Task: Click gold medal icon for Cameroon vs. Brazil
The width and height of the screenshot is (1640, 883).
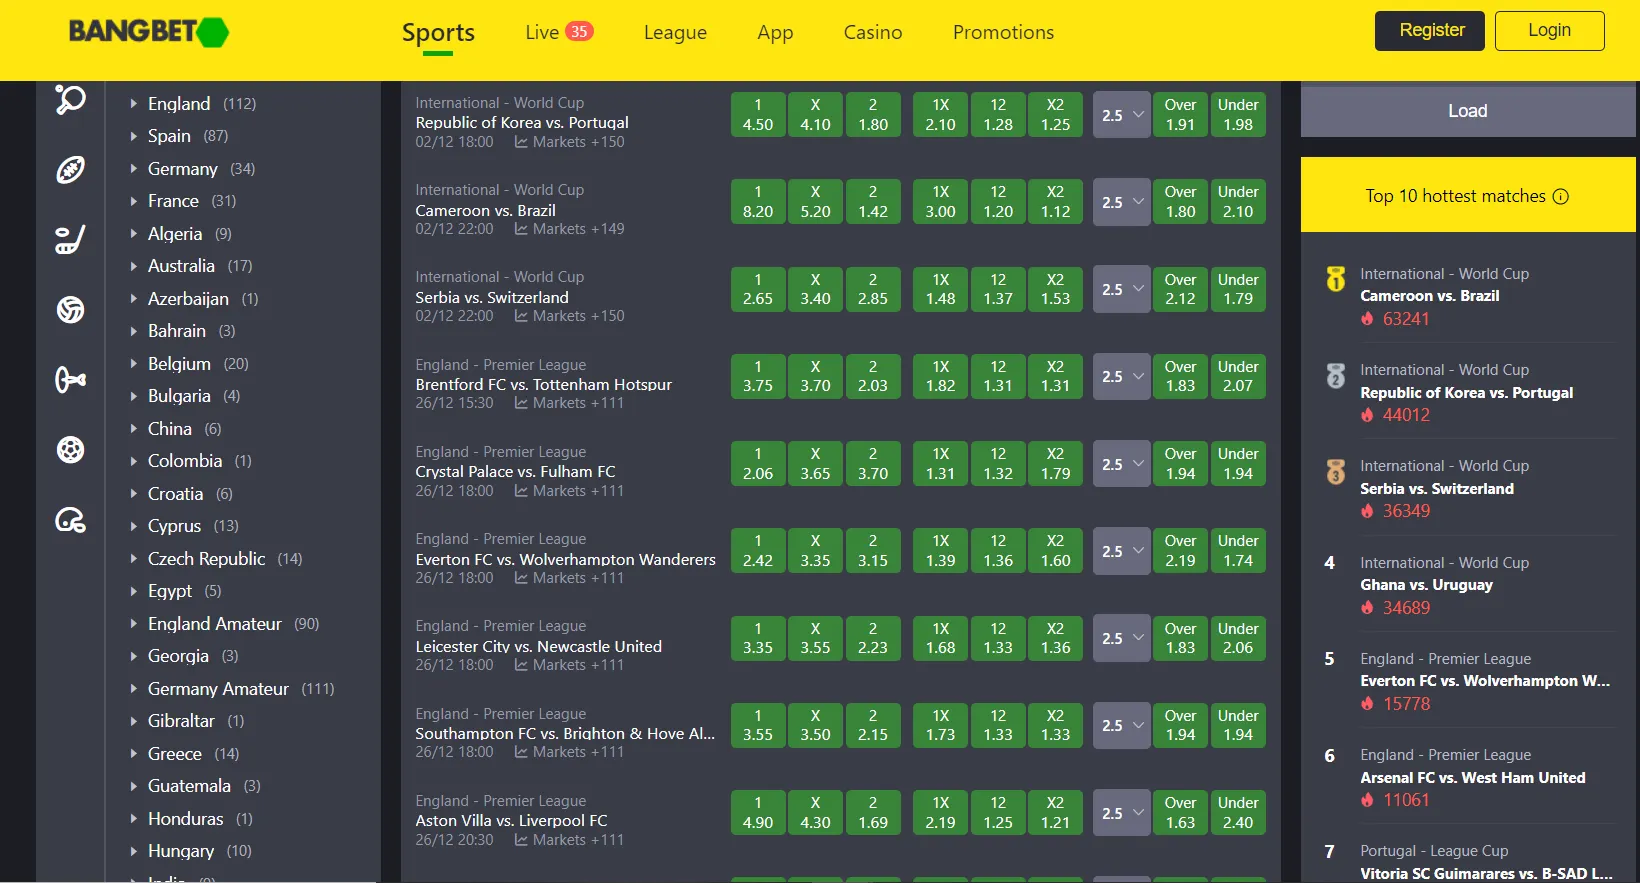Action: (x=1335, y=278)
